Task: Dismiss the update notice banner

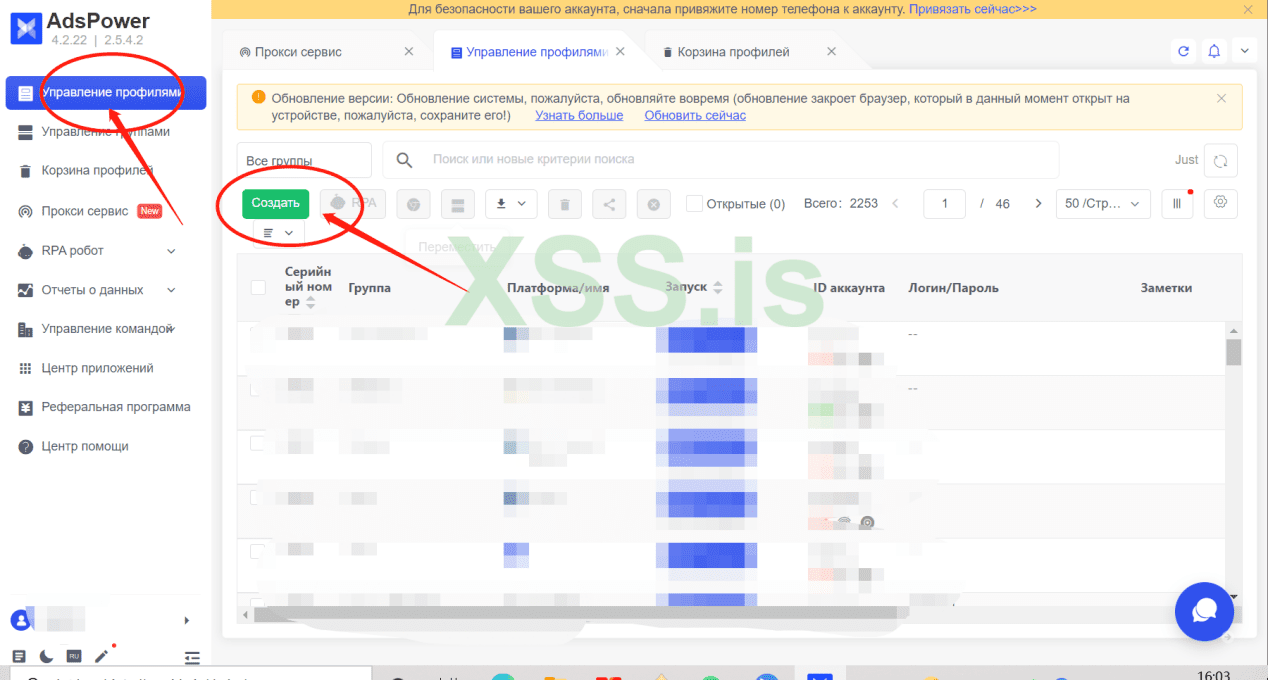Action: click(1221, 99)
